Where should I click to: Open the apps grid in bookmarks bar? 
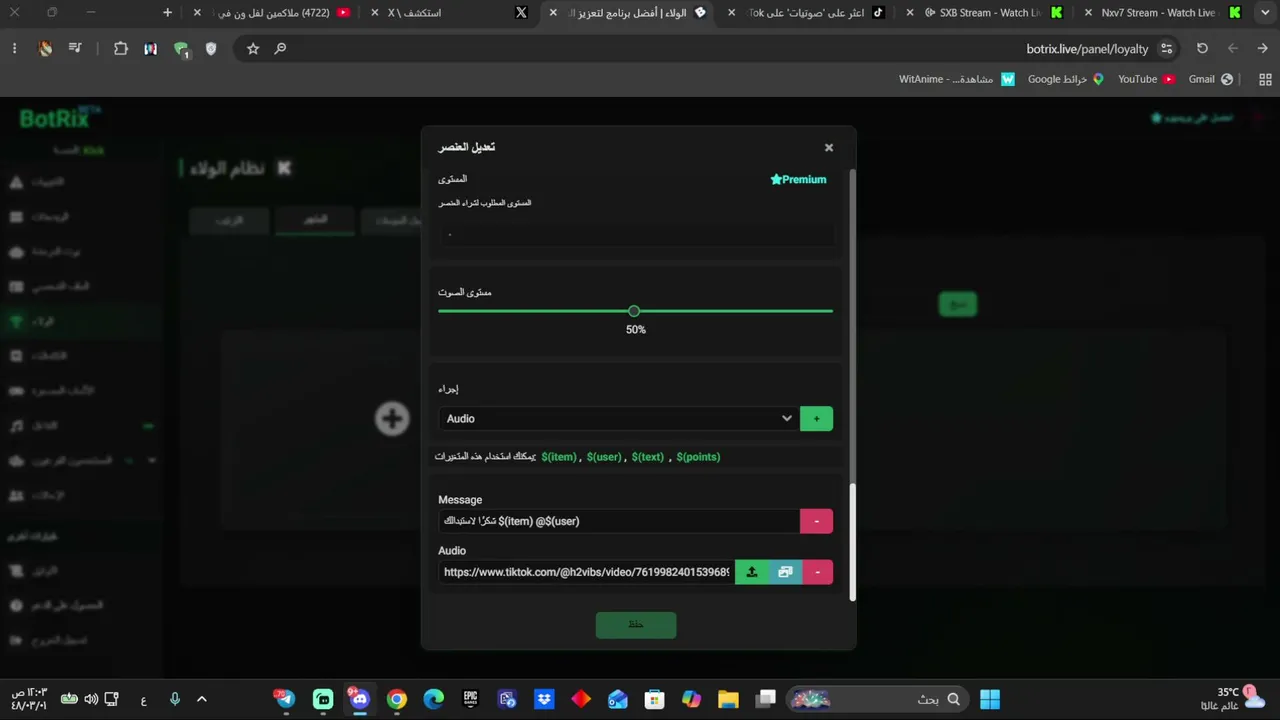point(1265,79)
